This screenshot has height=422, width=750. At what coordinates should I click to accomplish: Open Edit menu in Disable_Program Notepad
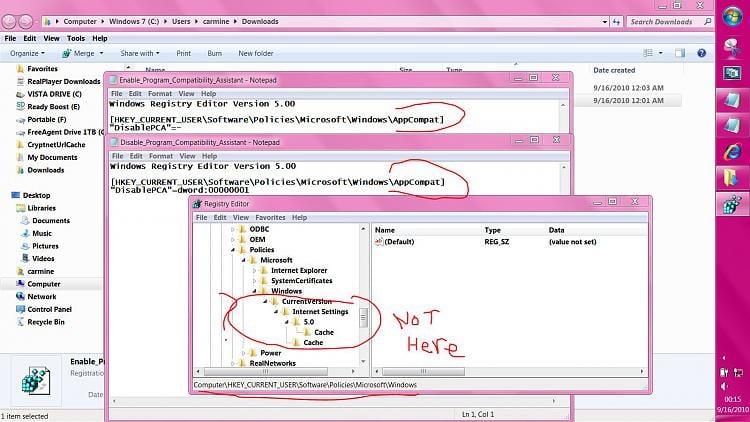[136, 156]
